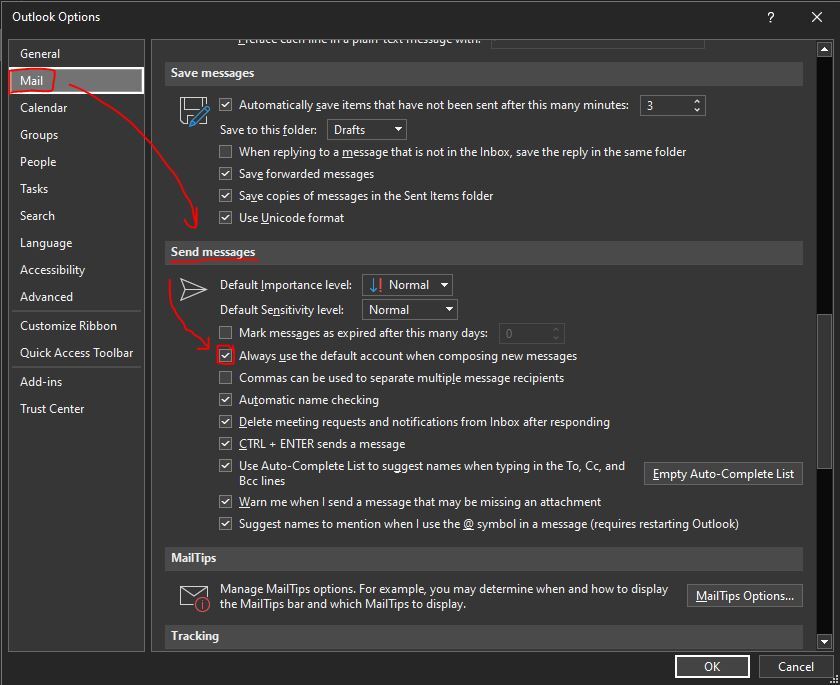The height and width of the screenshot is (685, 840).
Task: Toggle Suggest names to mention checkbox
Action: pos(226,524)
